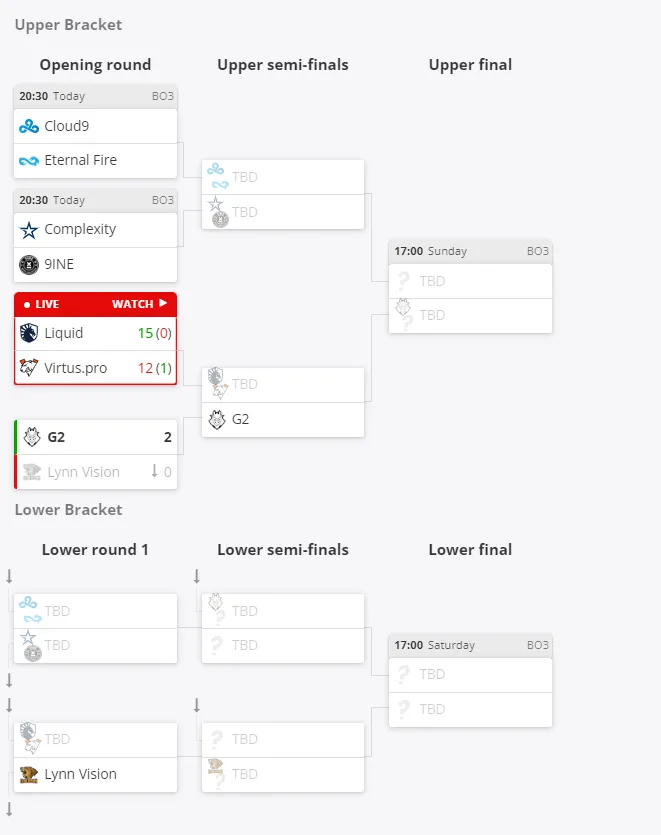Click the play arrow beside WATCH
This screenshot has height=835, width=661.
pyautogui.click(x=163, y=303)
